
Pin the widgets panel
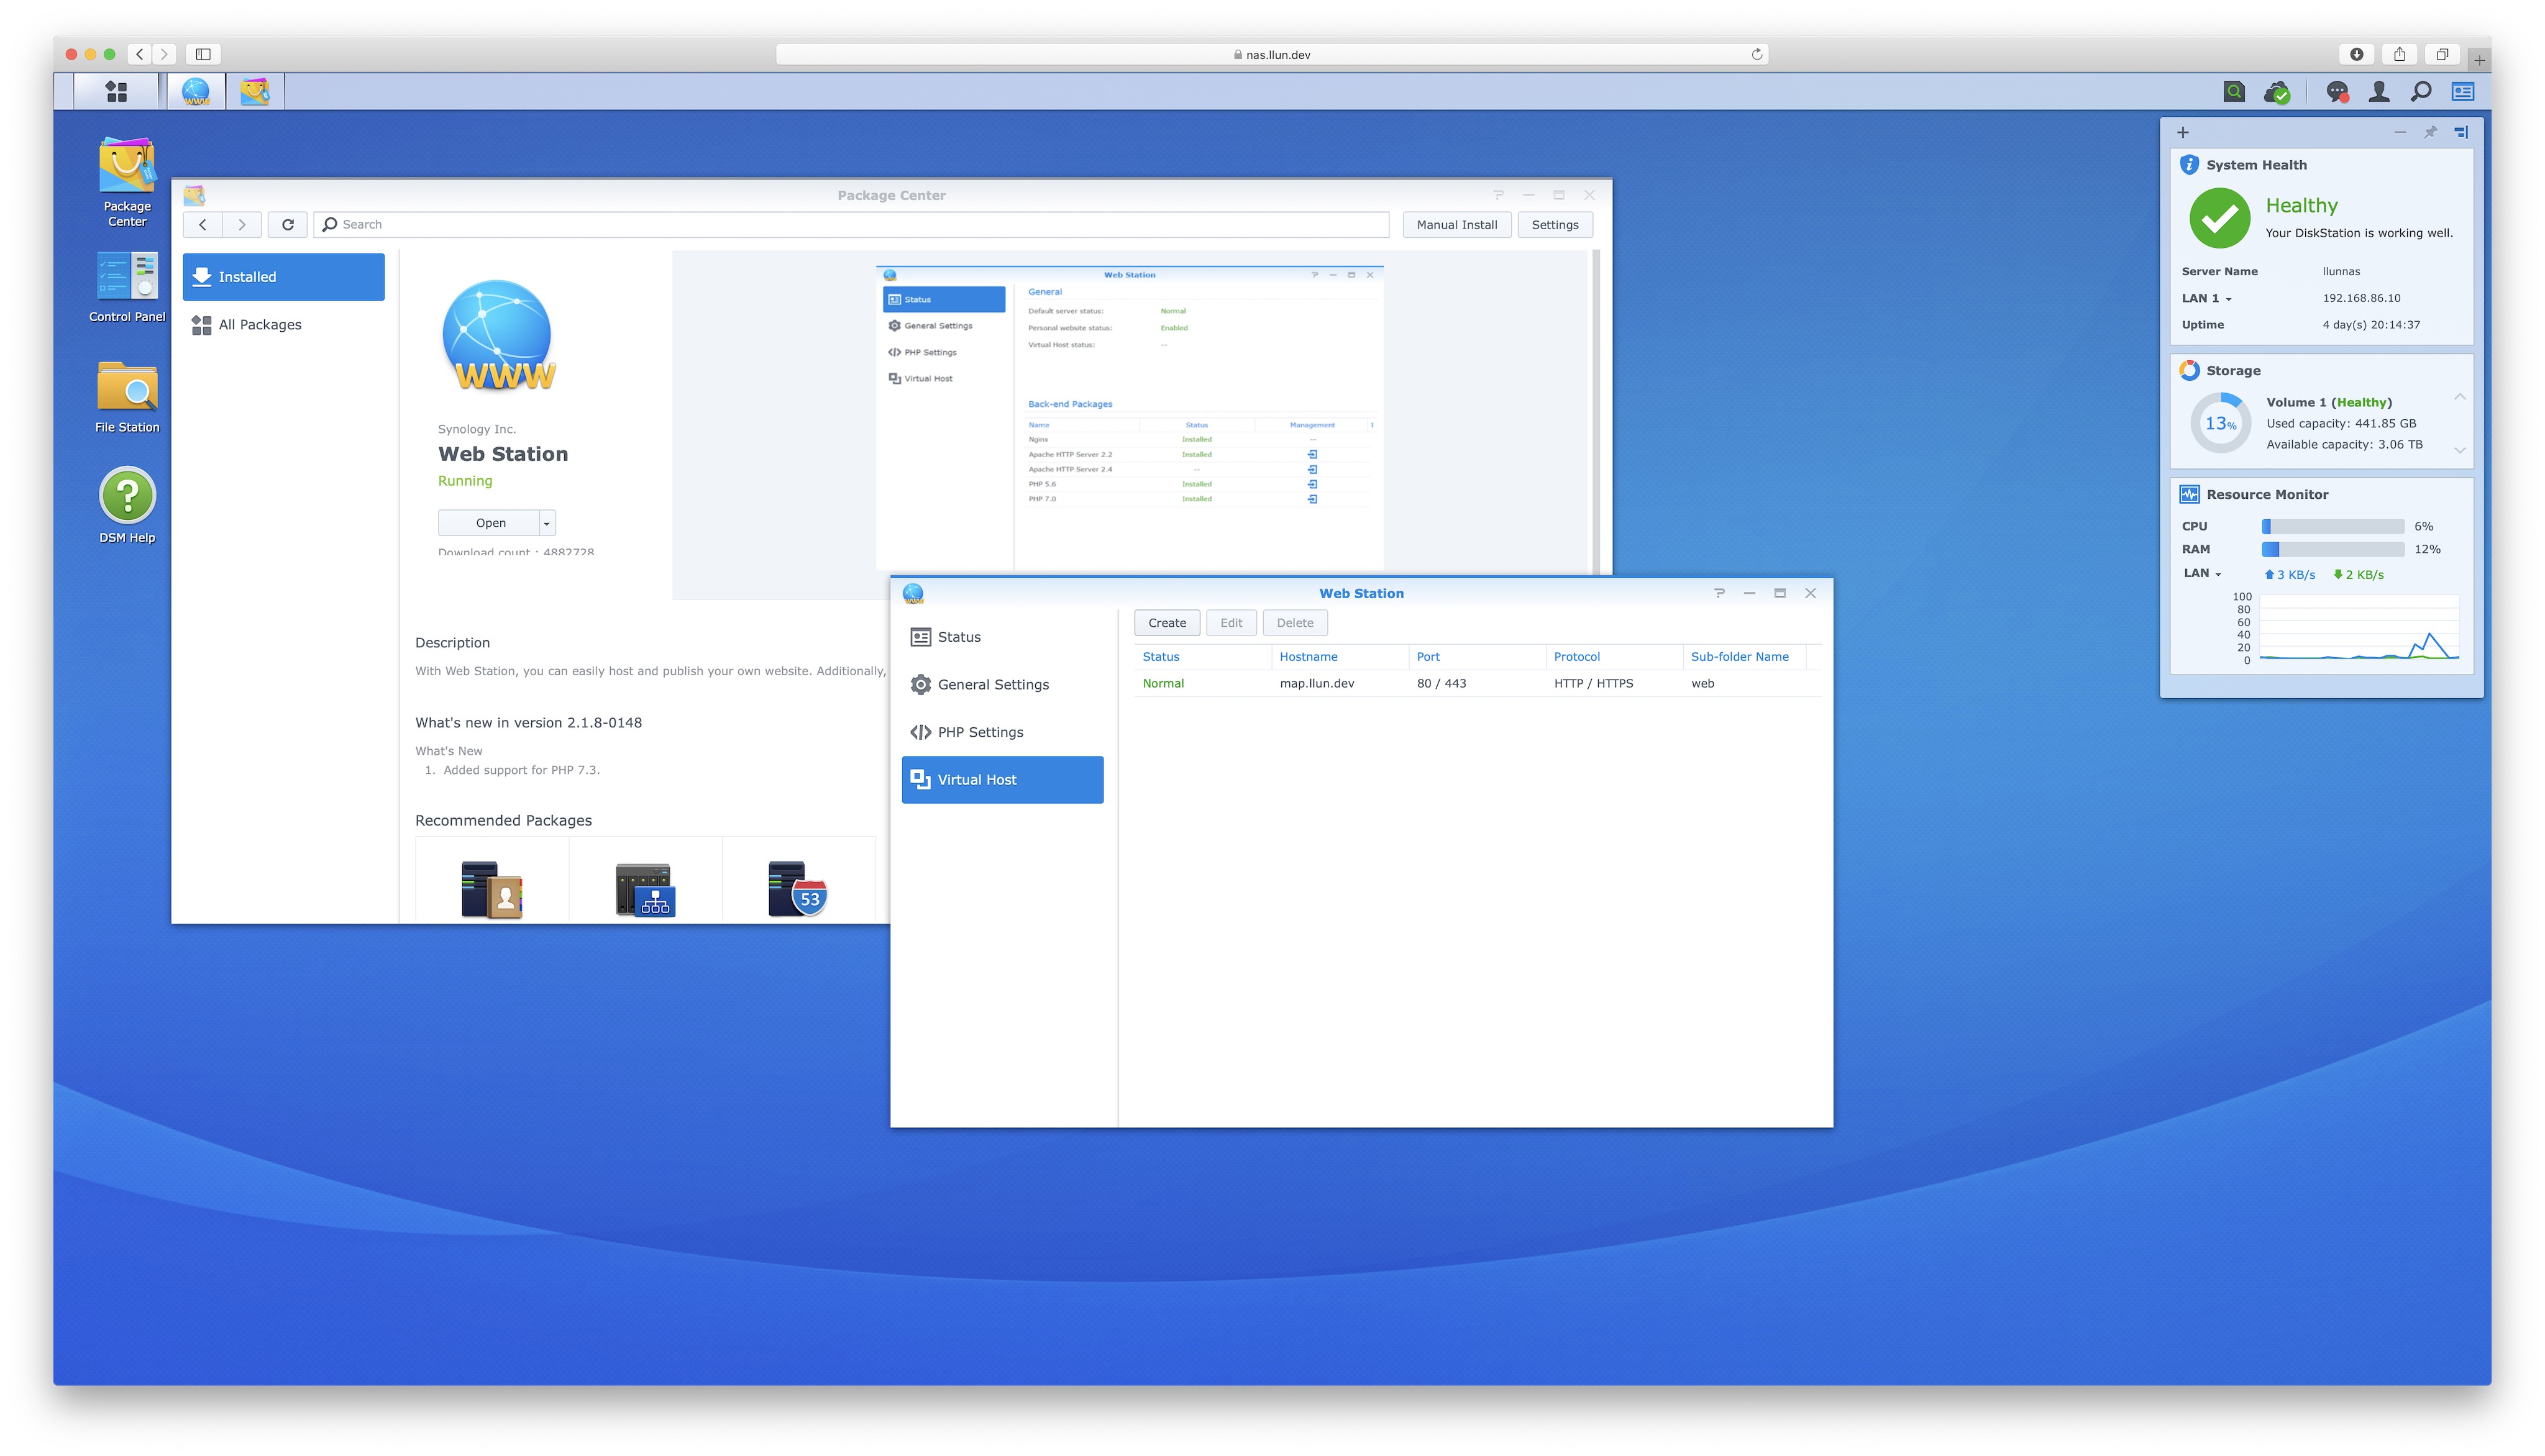(x=2430, y=132)
